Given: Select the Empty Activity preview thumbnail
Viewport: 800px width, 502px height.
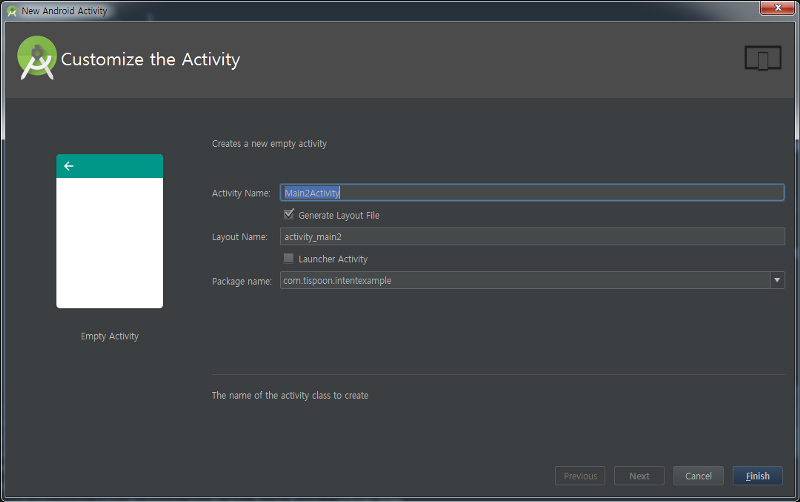Looking at the screenshot, I should pos(110,231).
